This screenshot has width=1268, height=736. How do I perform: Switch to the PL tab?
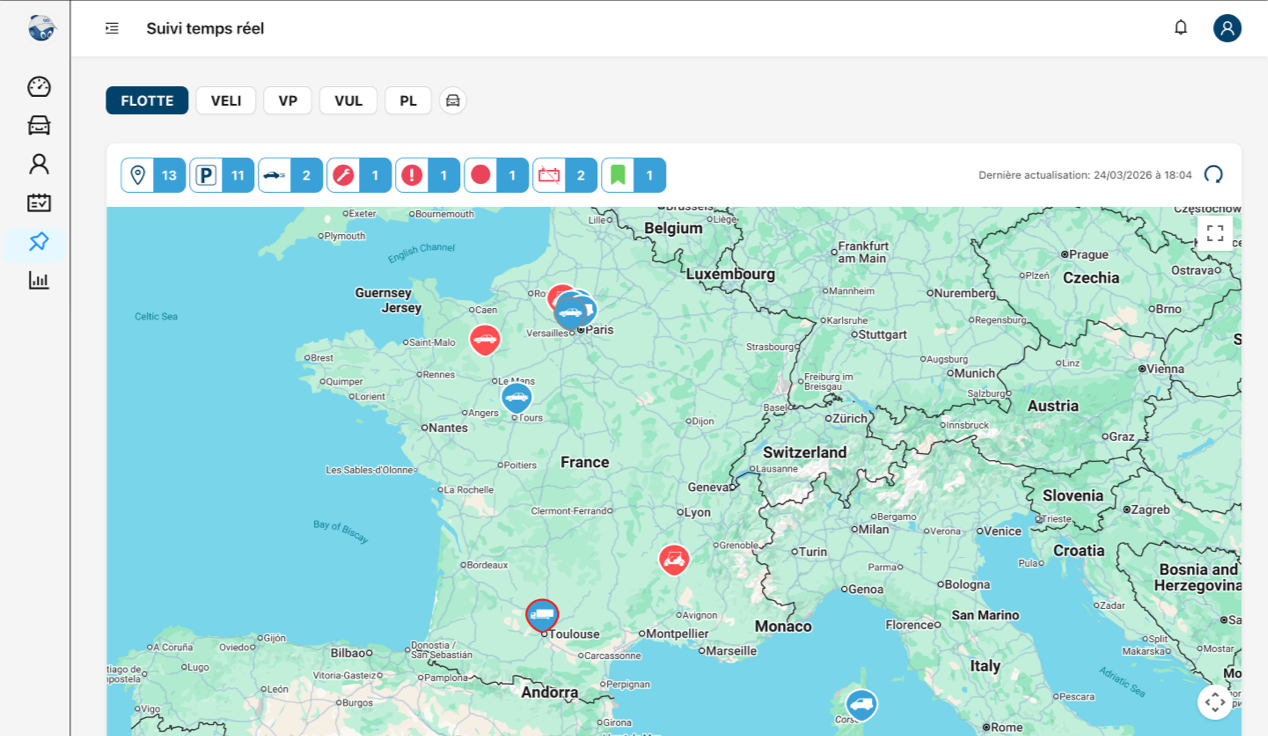(408, 100)
